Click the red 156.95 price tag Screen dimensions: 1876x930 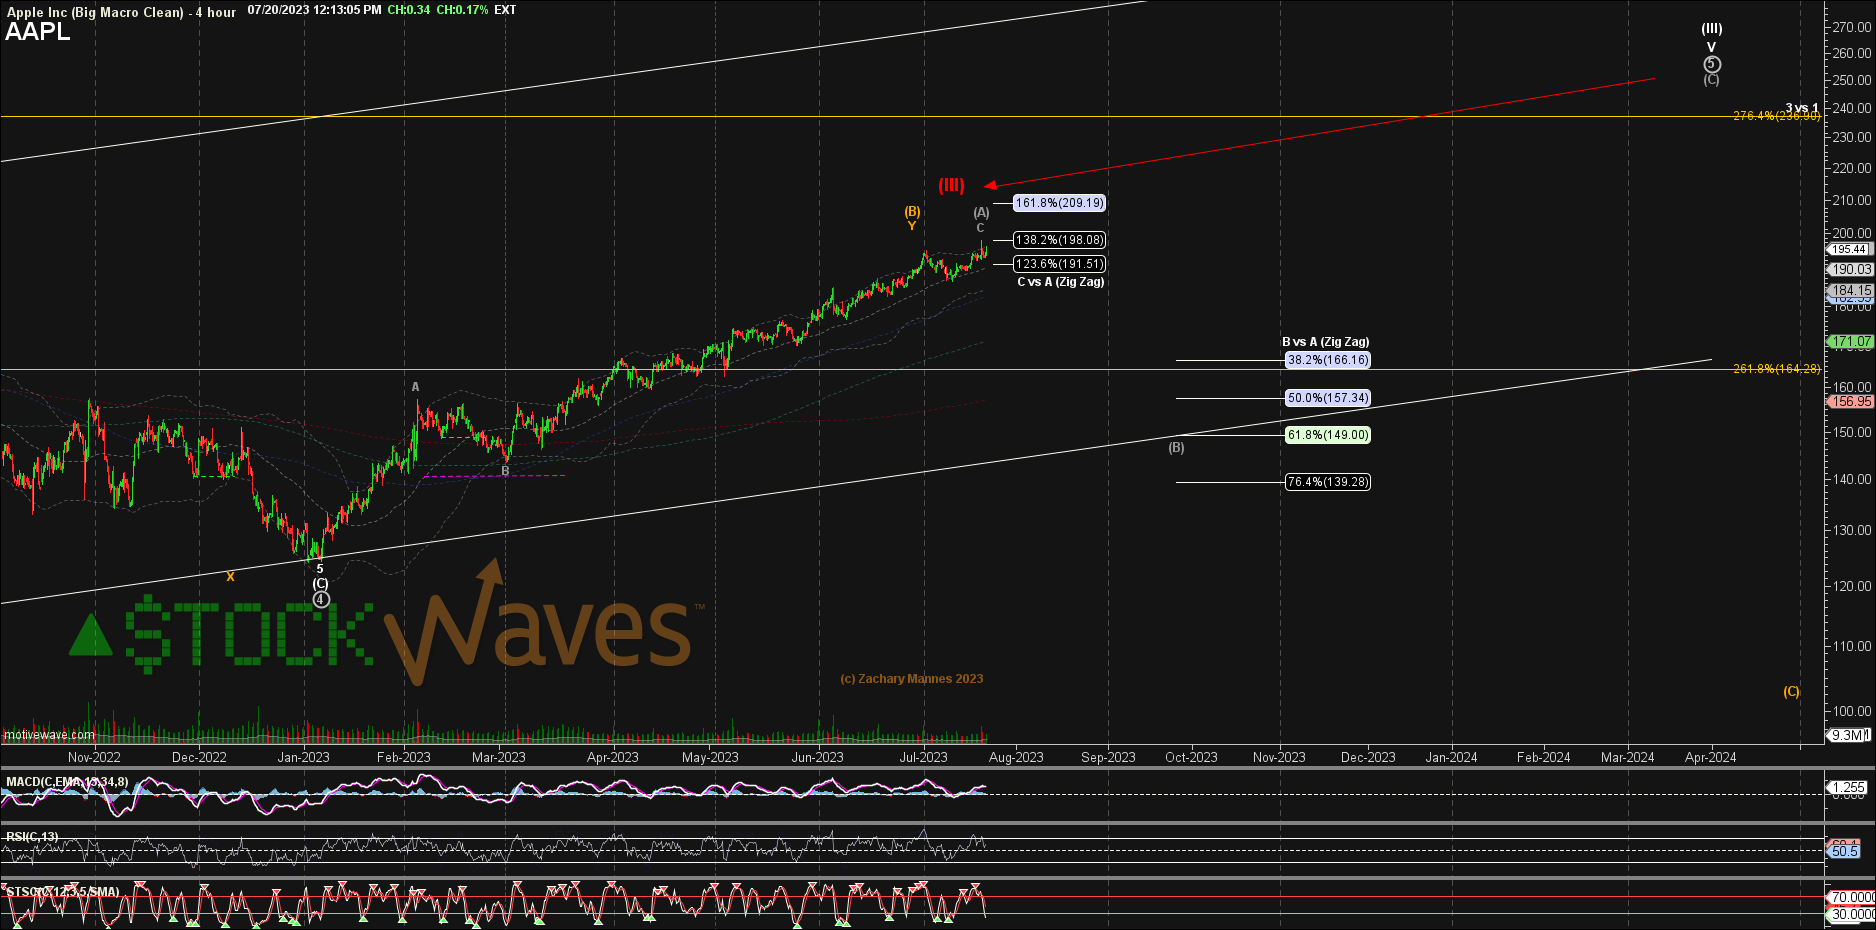[1850, 401]
